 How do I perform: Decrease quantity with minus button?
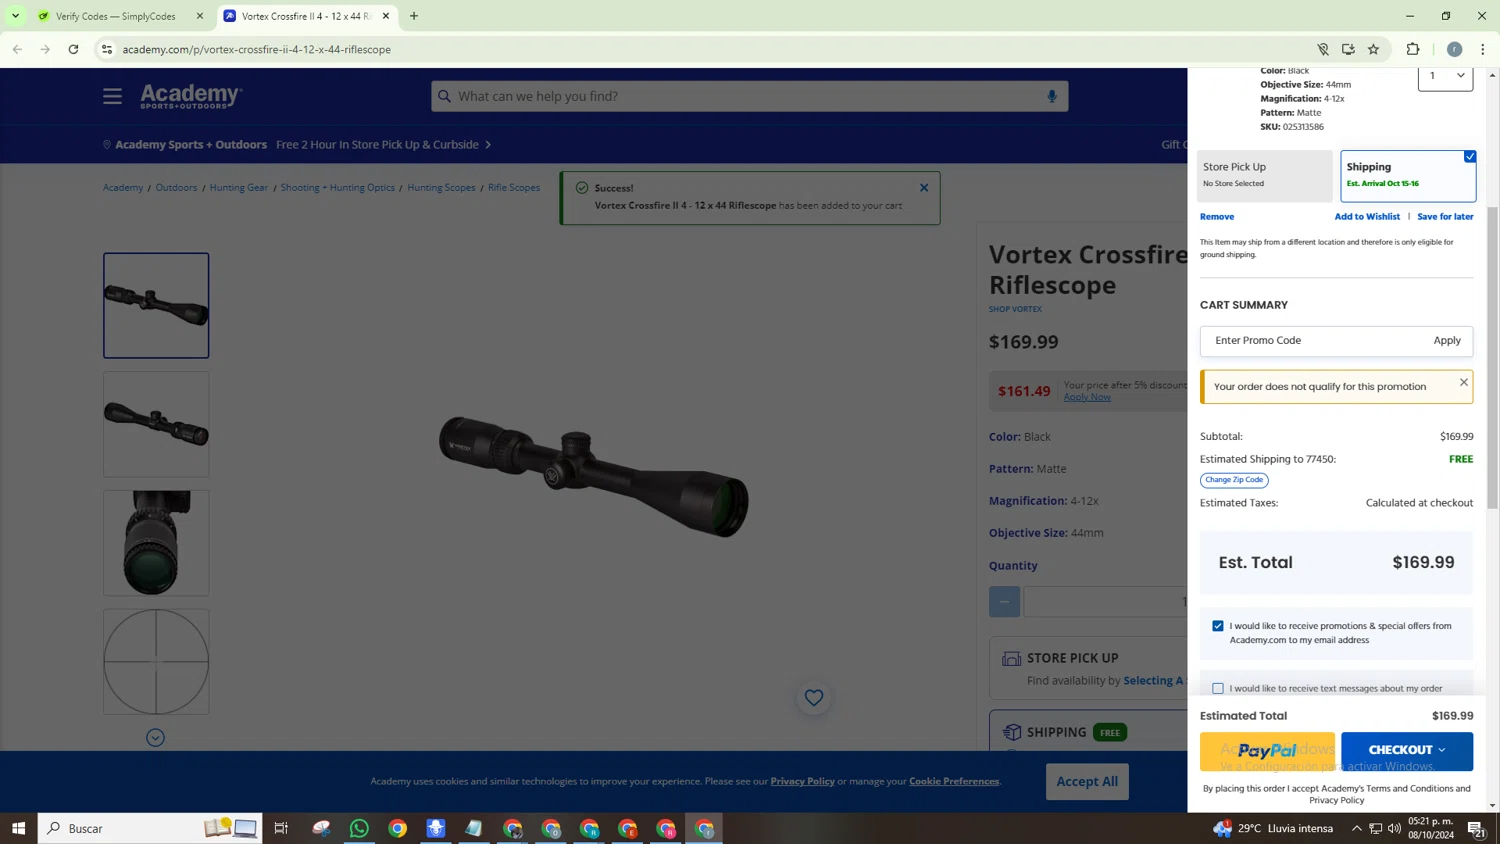coord(1004,601)
